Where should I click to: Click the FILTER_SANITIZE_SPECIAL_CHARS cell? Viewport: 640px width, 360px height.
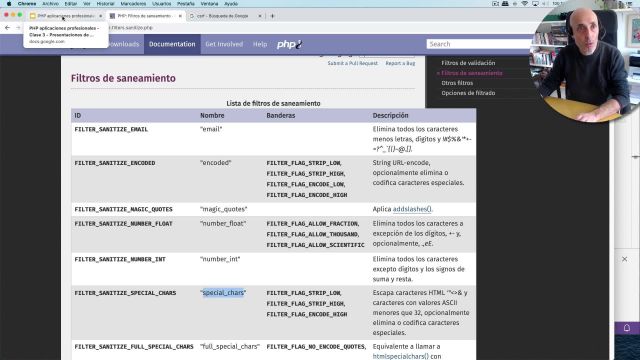(125, 293)
